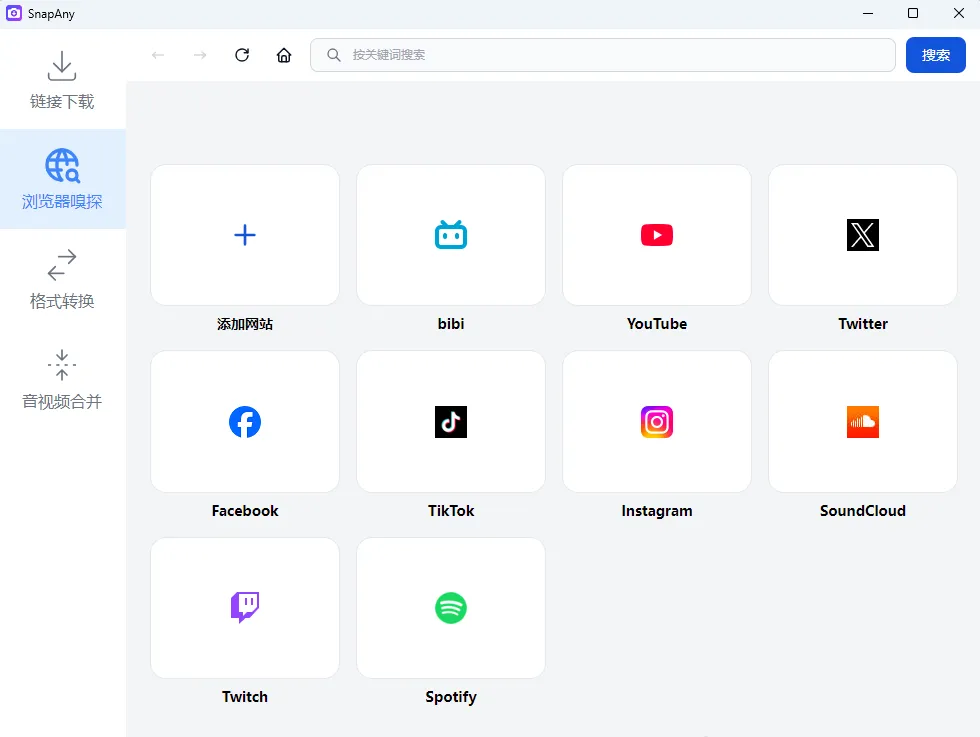Viewport: 980px width, 737px height.
Task: Click the Facebook label text
Action: (245, 511)
